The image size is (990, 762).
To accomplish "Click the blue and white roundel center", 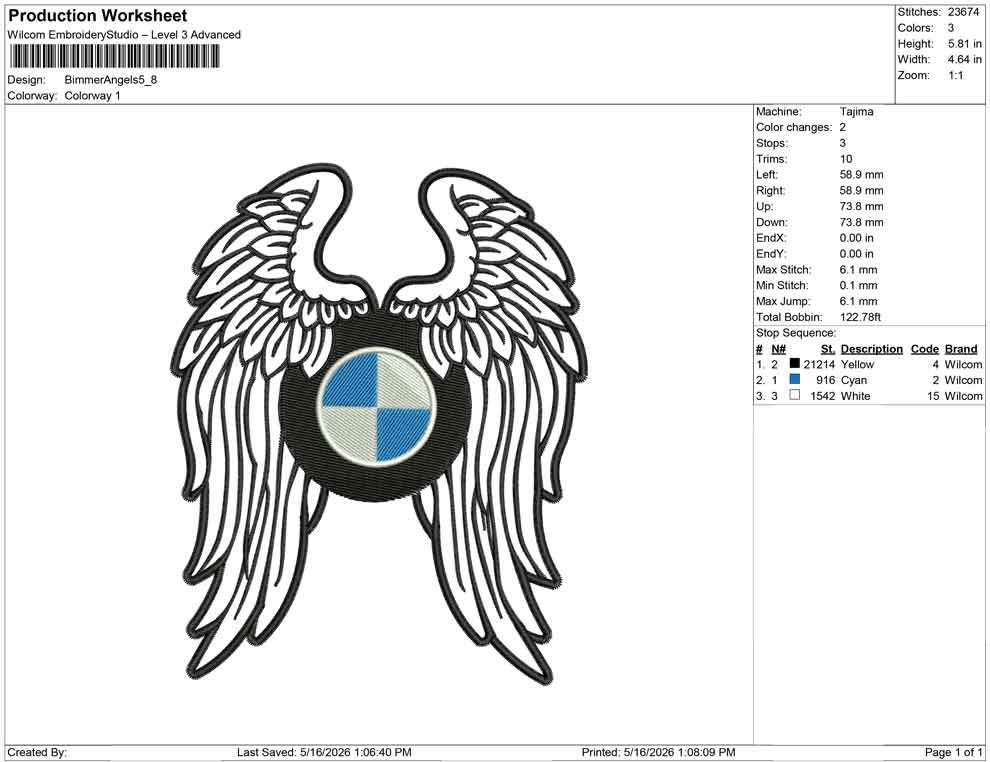I will (377, 407).
